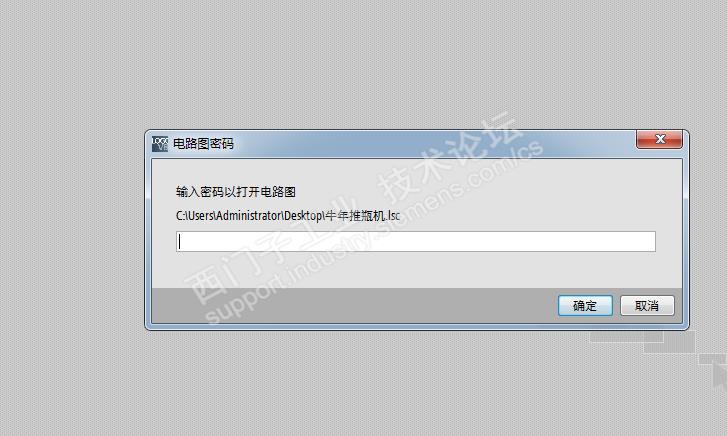This screenshot has width=727, height=436.
Task: Focus the circuit password input field
Action: coord(416,242)
